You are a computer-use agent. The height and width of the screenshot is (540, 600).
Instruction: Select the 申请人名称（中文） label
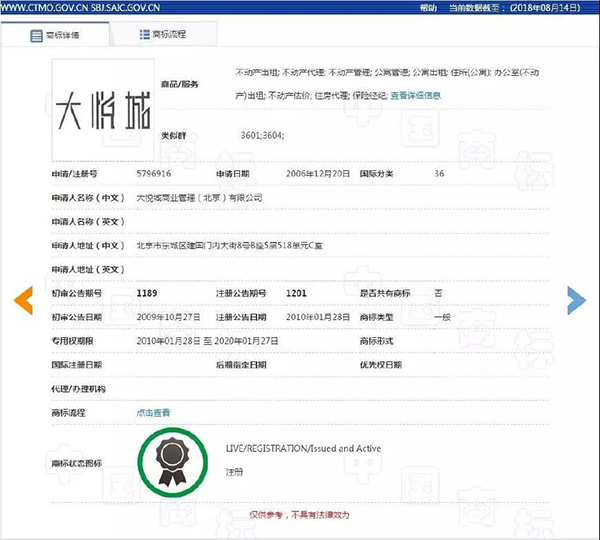(88, 198)
